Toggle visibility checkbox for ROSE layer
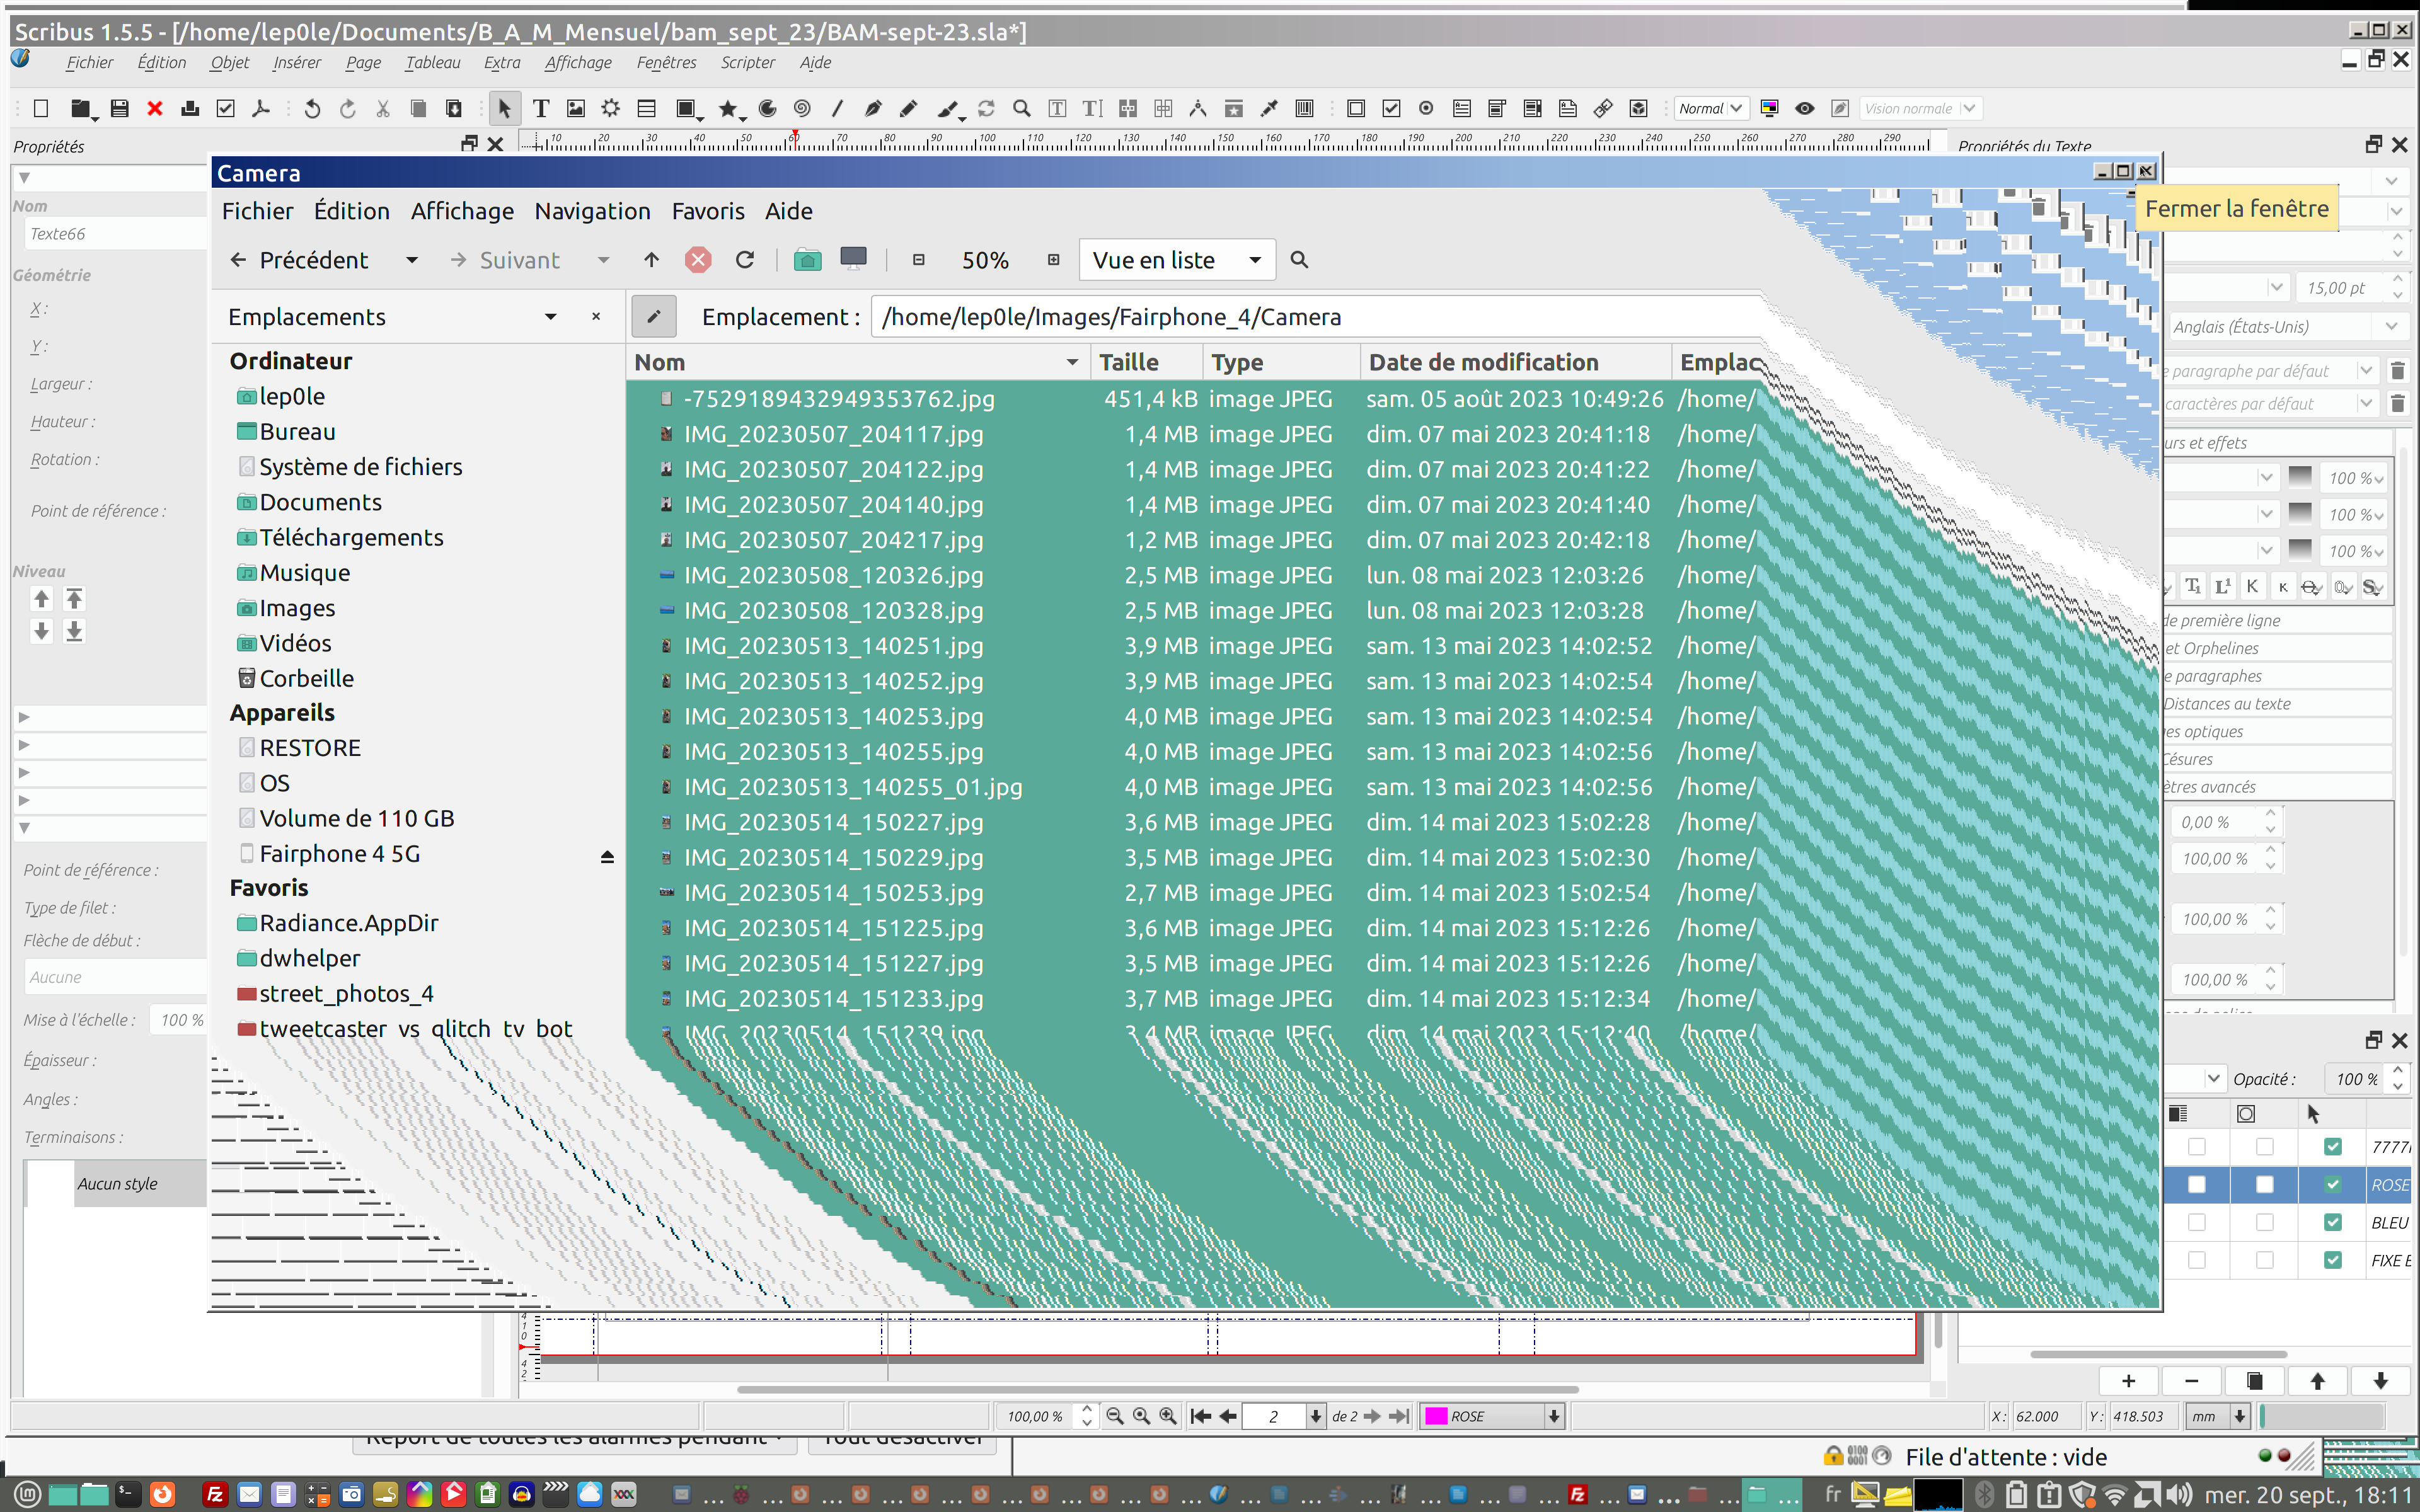This screenshot has height=1512, width=2420. click(2332, 1184)
